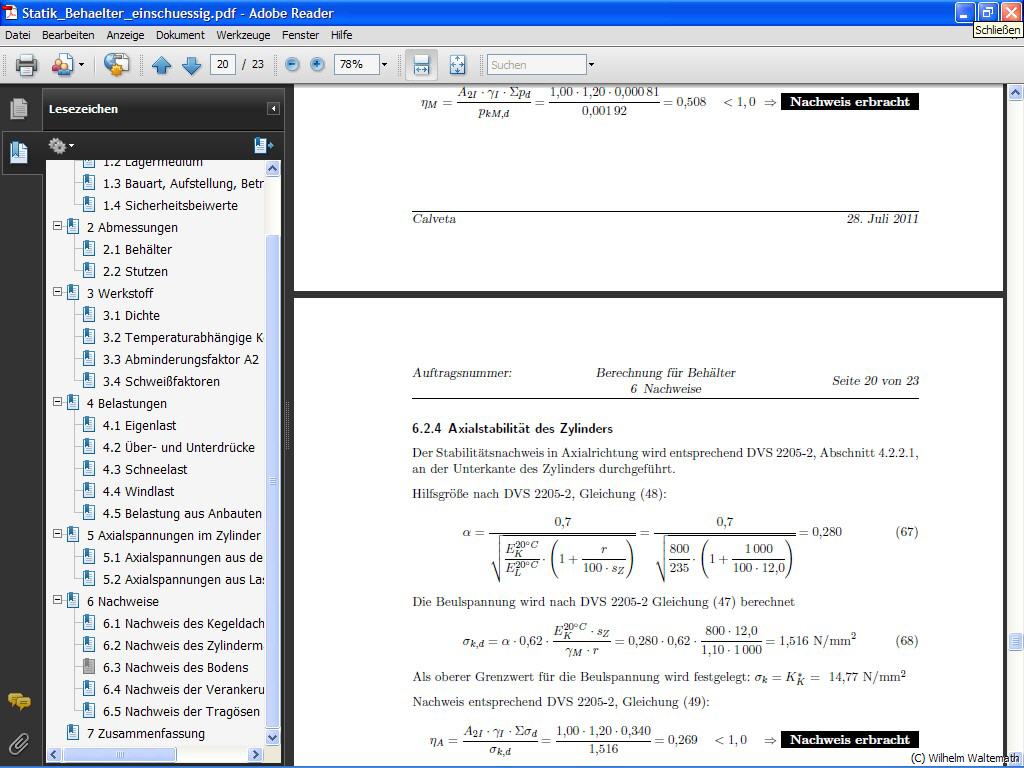Click the zoom in plus button
Image resolution: width=1024 pixels, height=768 pixels.
pyautogui.click(x=317, y=65)
